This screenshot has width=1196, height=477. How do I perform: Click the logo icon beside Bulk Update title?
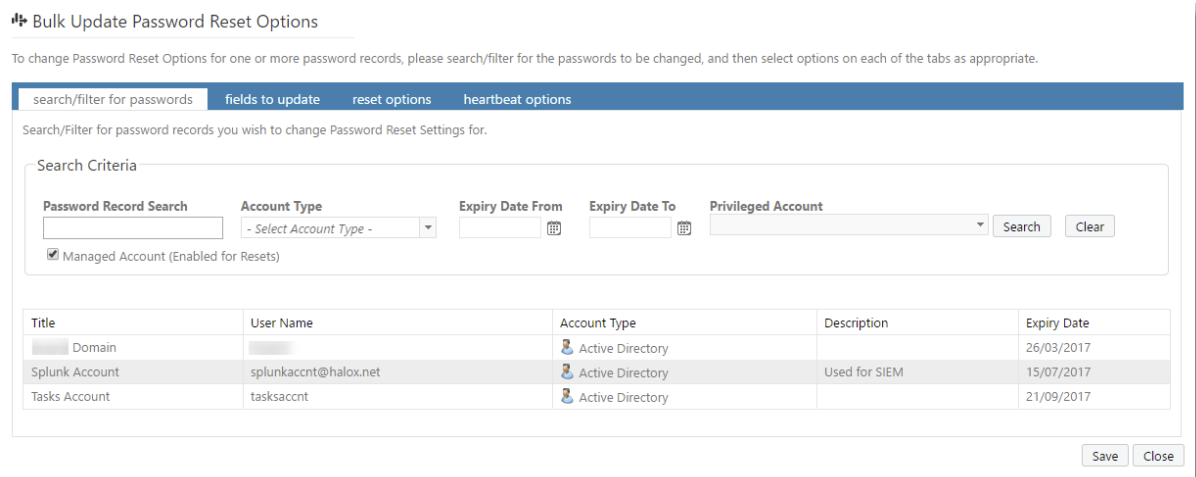tap(20, 21)
